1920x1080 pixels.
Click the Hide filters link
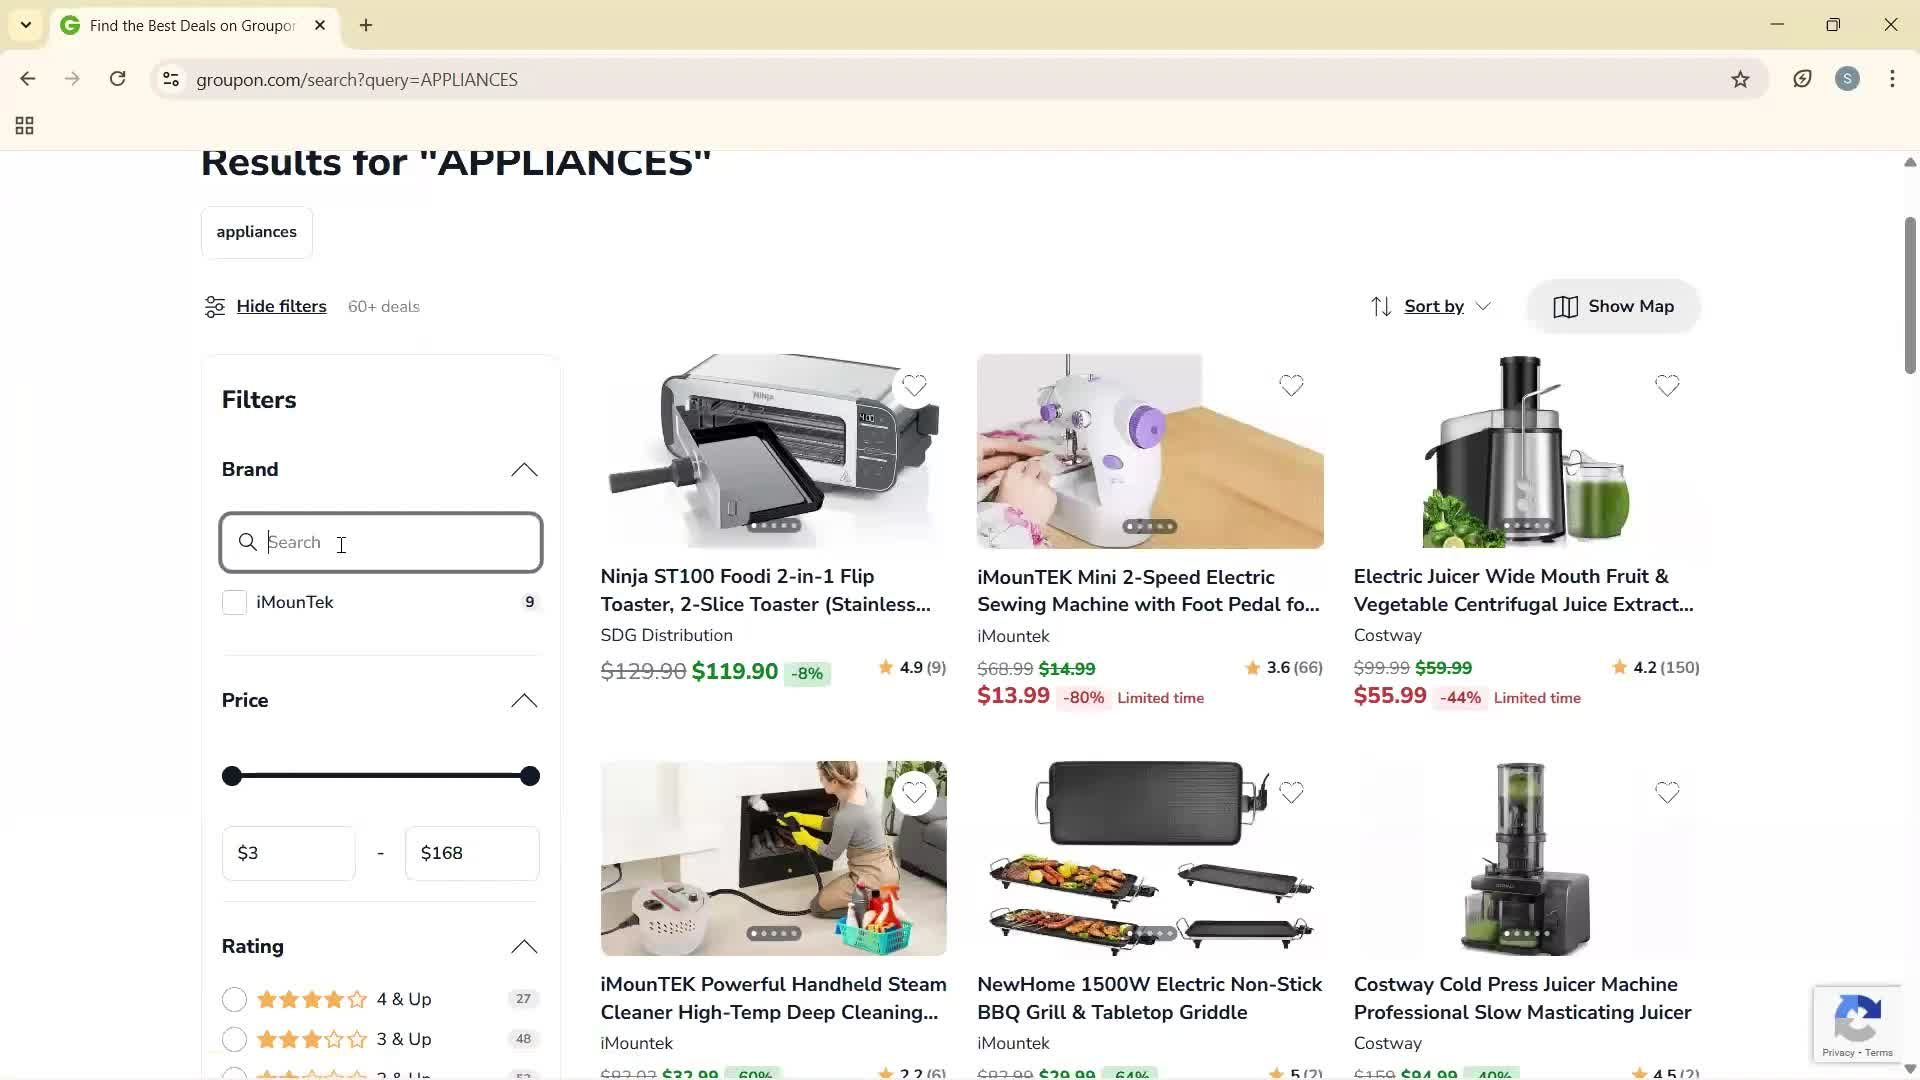[281, 307]
